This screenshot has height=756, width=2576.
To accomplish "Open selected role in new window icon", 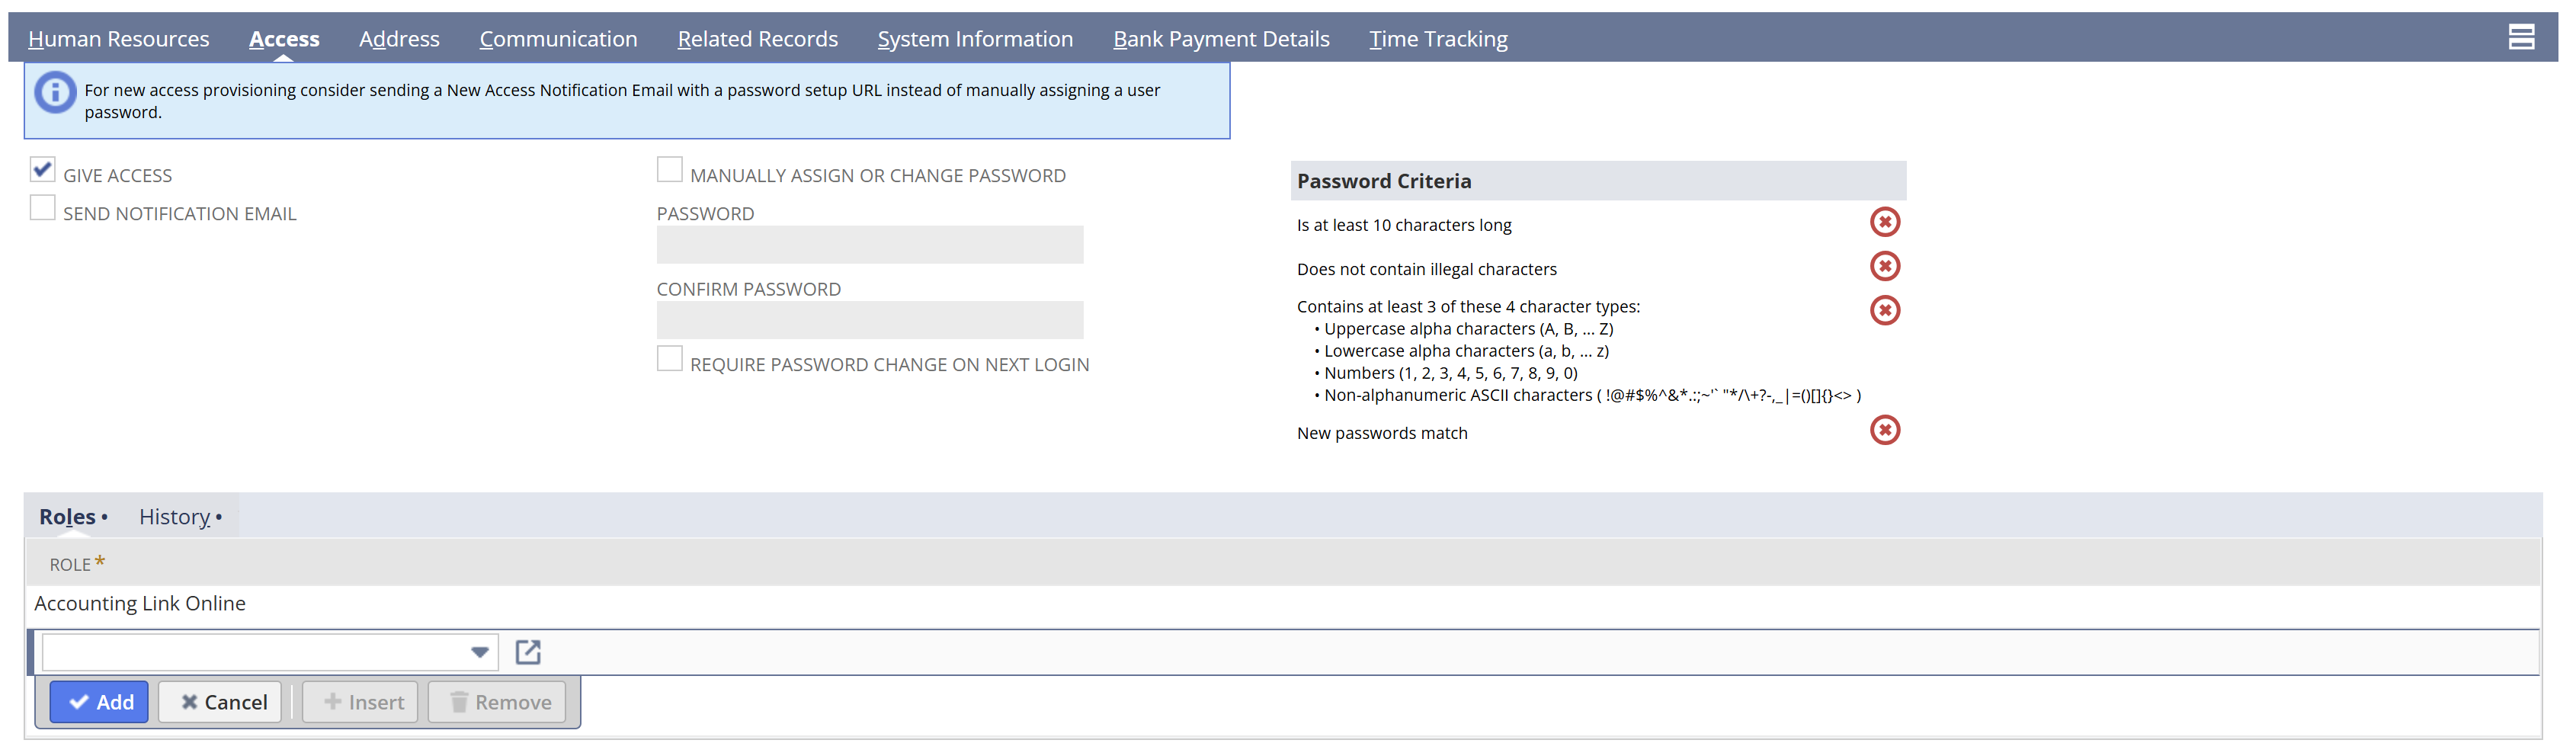I will coord(527,652).
